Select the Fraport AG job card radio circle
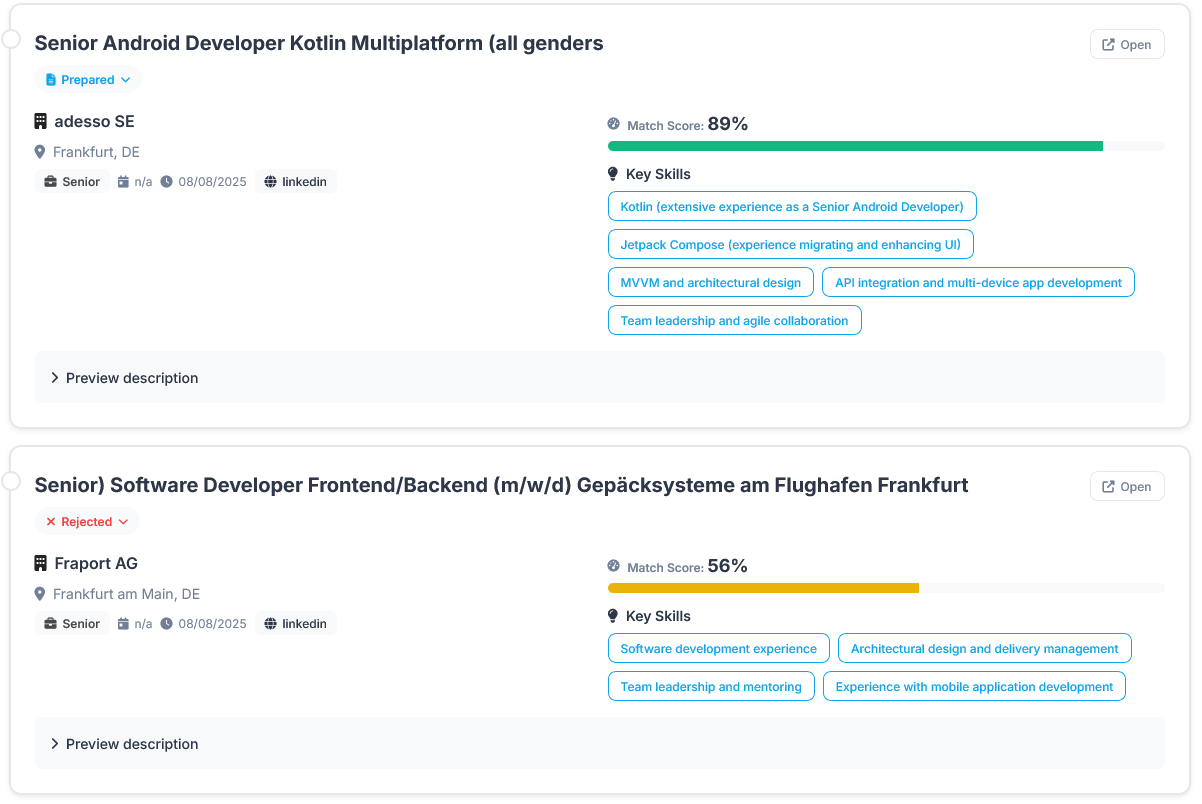1202x804 pixels. pyautogui.click(x=11, y=481)
